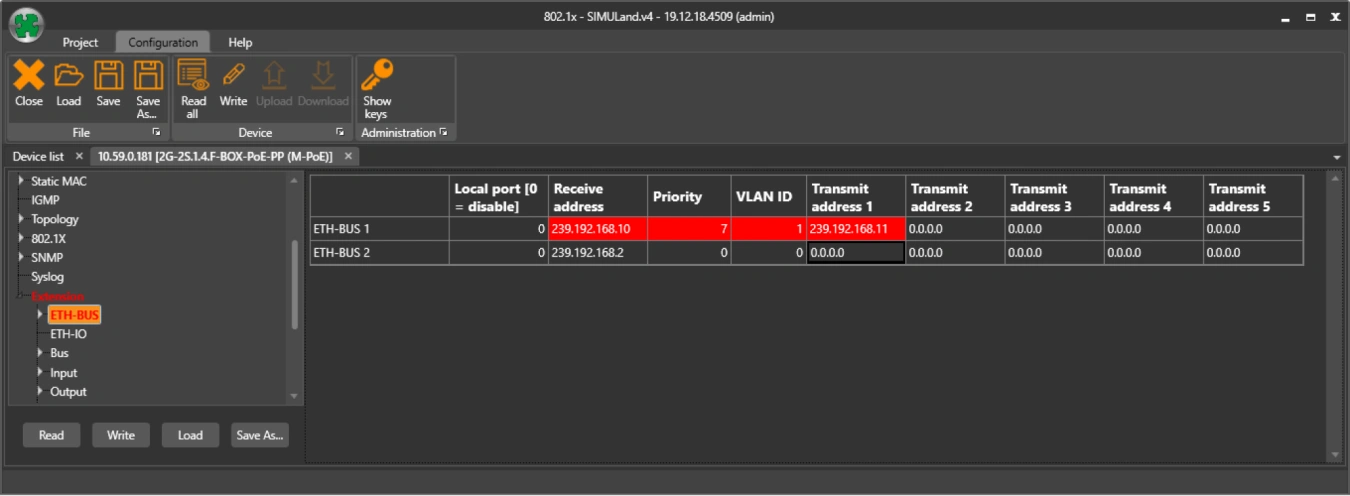Click the SIMULand application logo

click(26, 25)
